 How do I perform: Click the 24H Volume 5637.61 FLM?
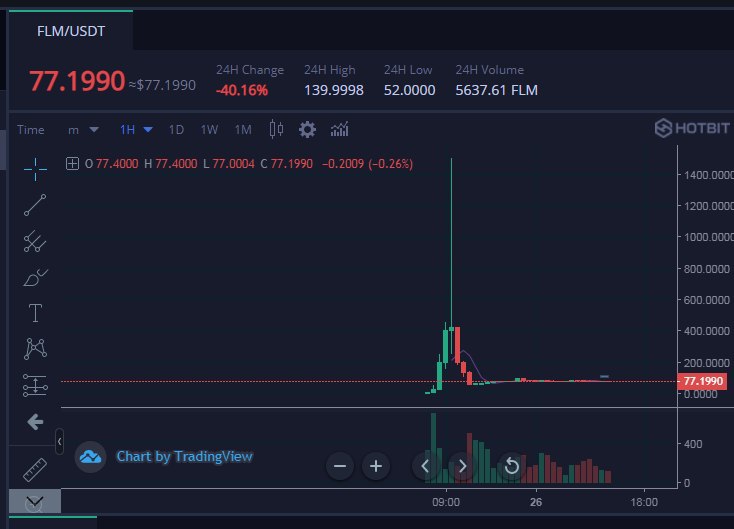[497, 90]
